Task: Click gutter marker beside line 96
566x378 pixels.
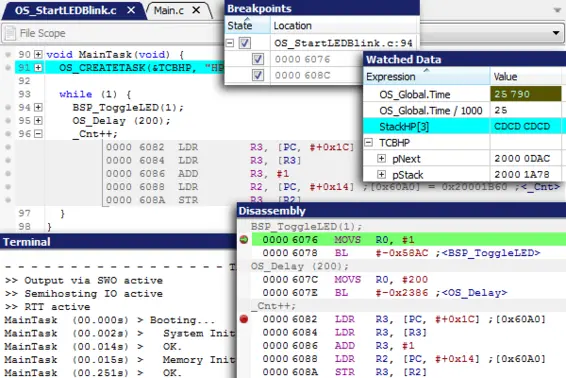Action: (x=8, y=134)
